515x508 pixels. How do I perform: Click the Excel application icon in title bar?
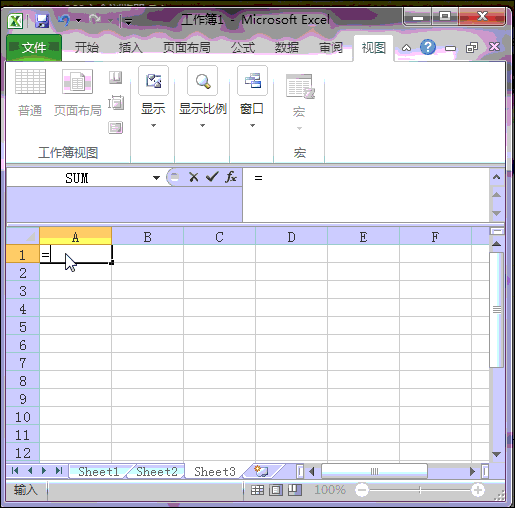pyautogui.click(x=15, y=21)
